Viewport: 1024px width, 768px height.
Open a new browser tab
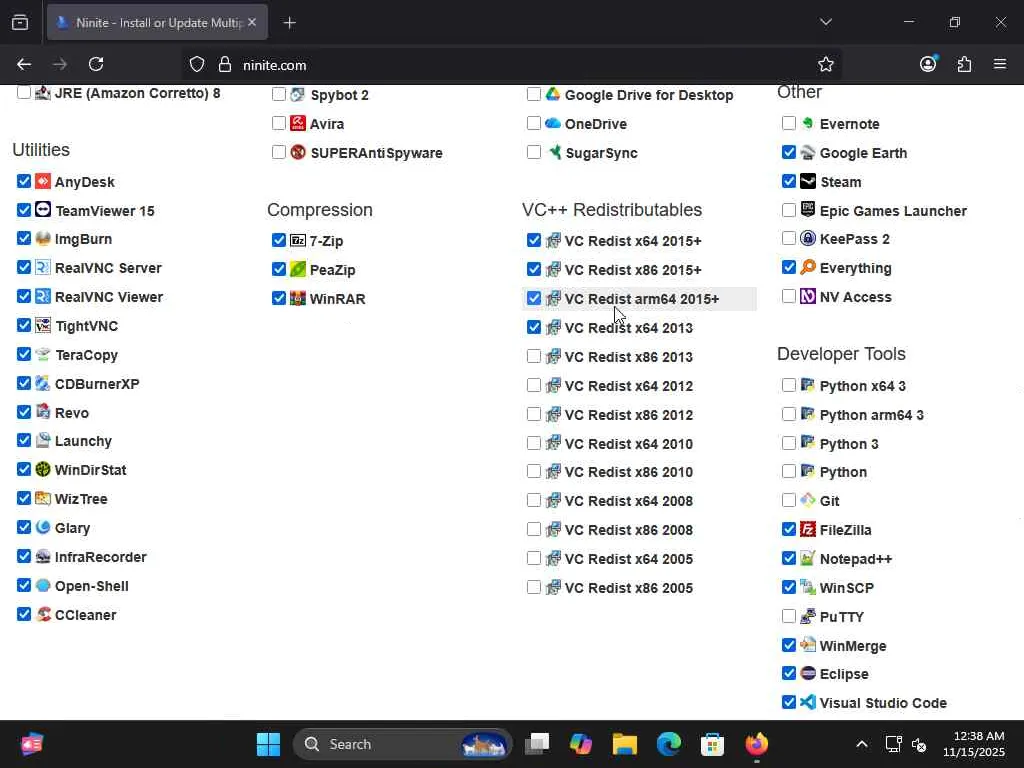(x=289, y=23)
